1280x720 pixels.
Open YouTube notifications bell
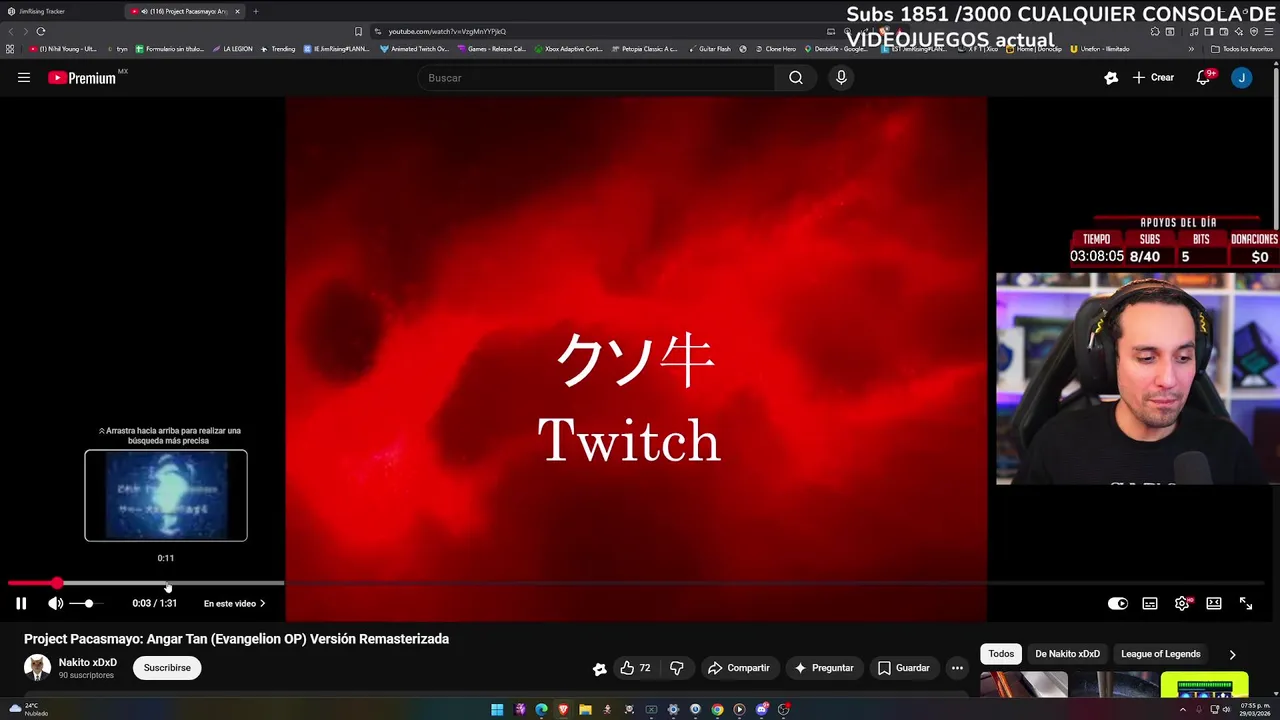pyautogui.click(x=1204, y=77)
